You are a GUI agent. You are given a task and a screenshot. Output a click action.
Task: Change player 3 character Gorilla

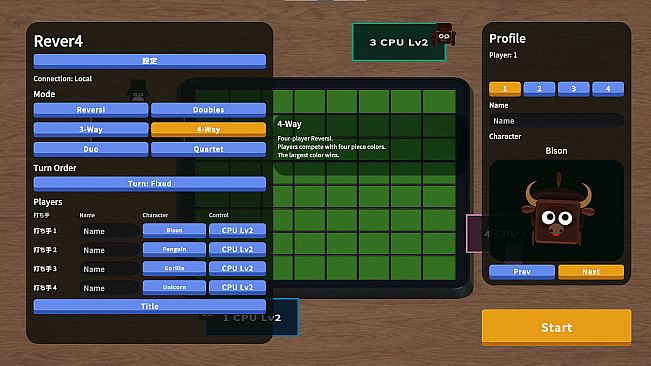(x=174, y=268)
